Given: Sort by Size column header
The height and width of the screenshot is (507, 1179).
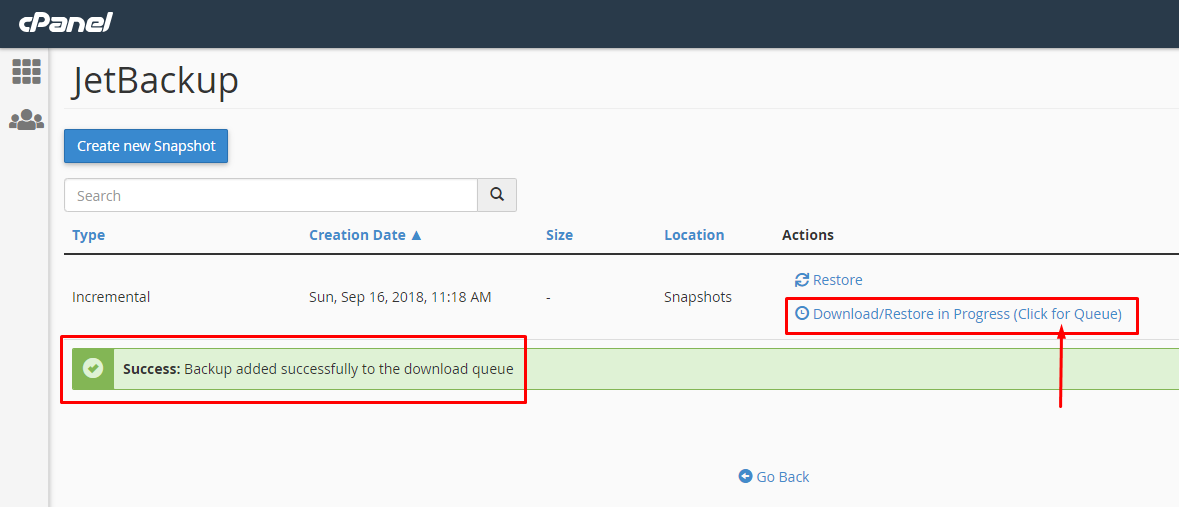Looking at the screenshot, I should click(x=559, y=235).
